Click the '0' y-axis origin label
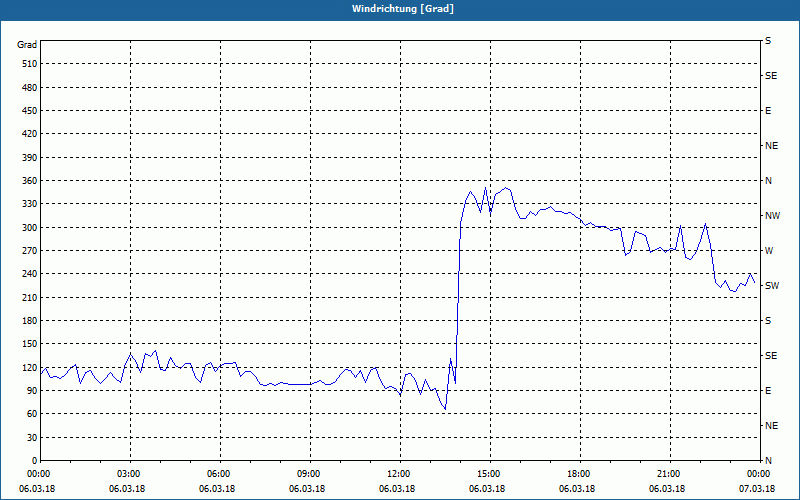800x500 pixels. (x=35, y=461)
